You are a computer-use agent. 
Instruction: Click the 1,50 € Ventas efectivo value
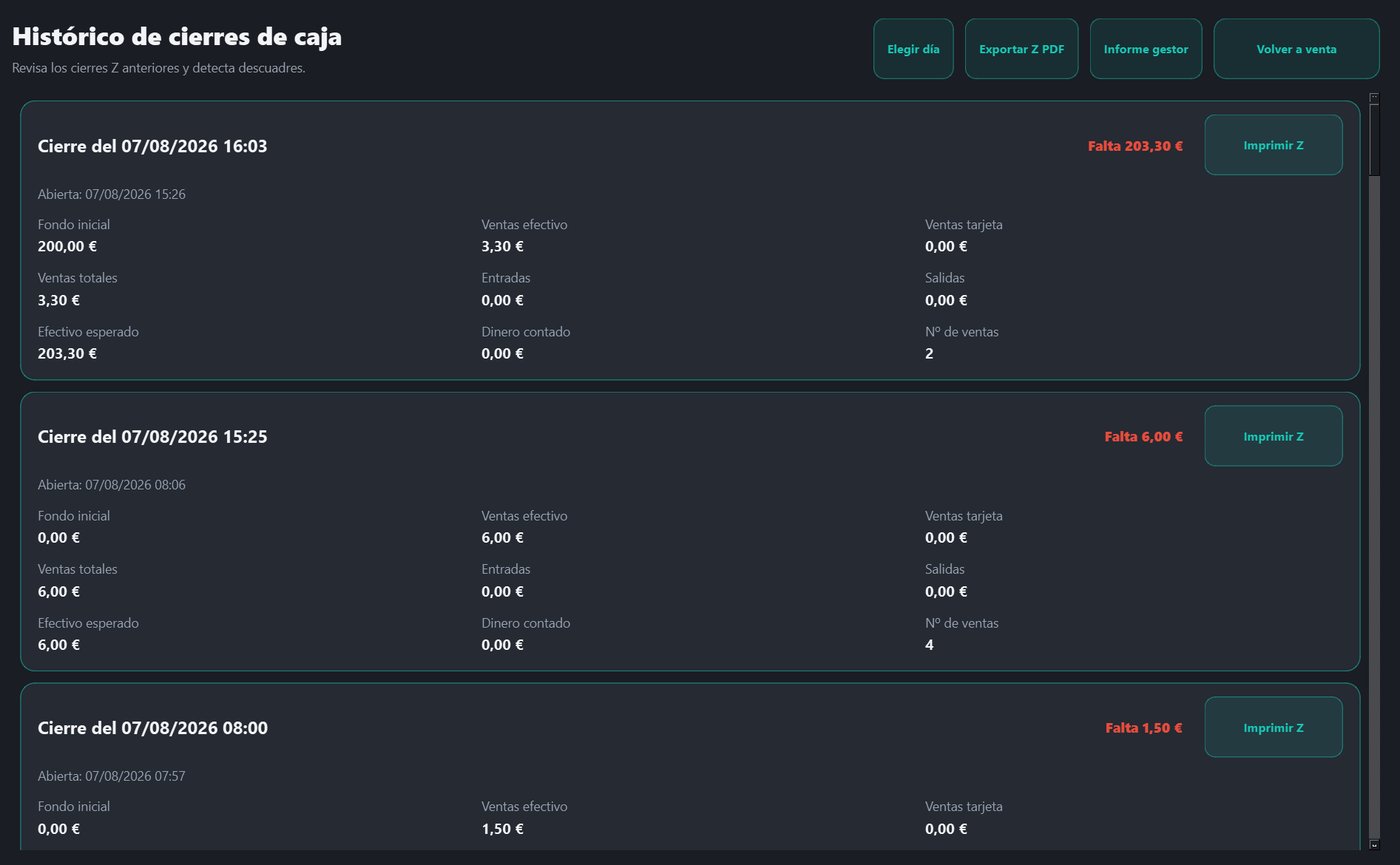click(502, 828)
